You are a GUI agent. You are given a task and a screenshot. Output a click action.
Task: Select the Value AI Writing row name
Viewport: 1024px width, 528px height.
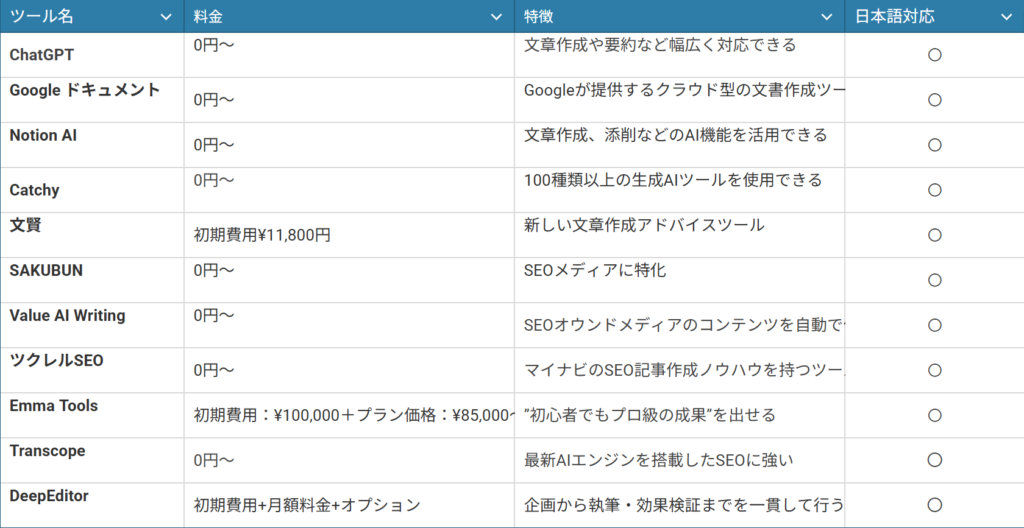pyautogui.click(x=68, y=315)
